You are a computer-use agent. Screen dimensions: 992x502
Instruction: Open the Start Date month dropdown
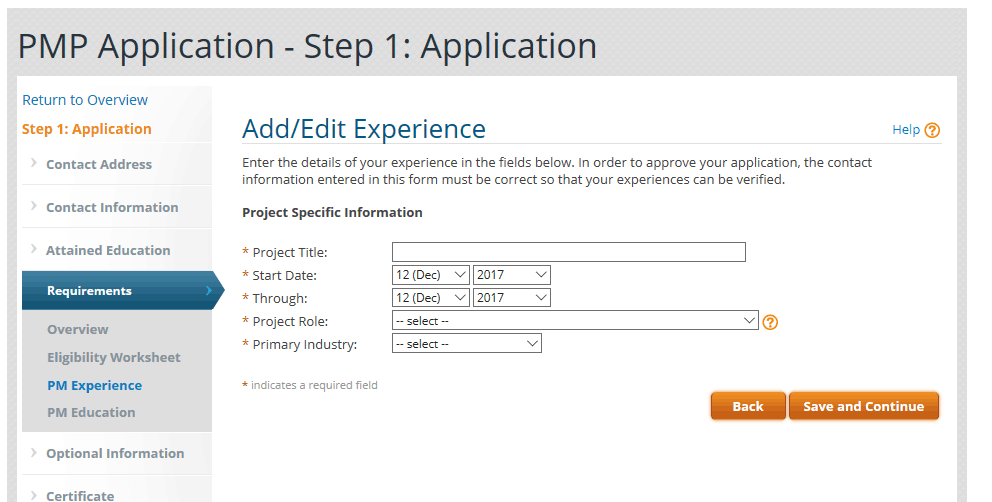431,274
